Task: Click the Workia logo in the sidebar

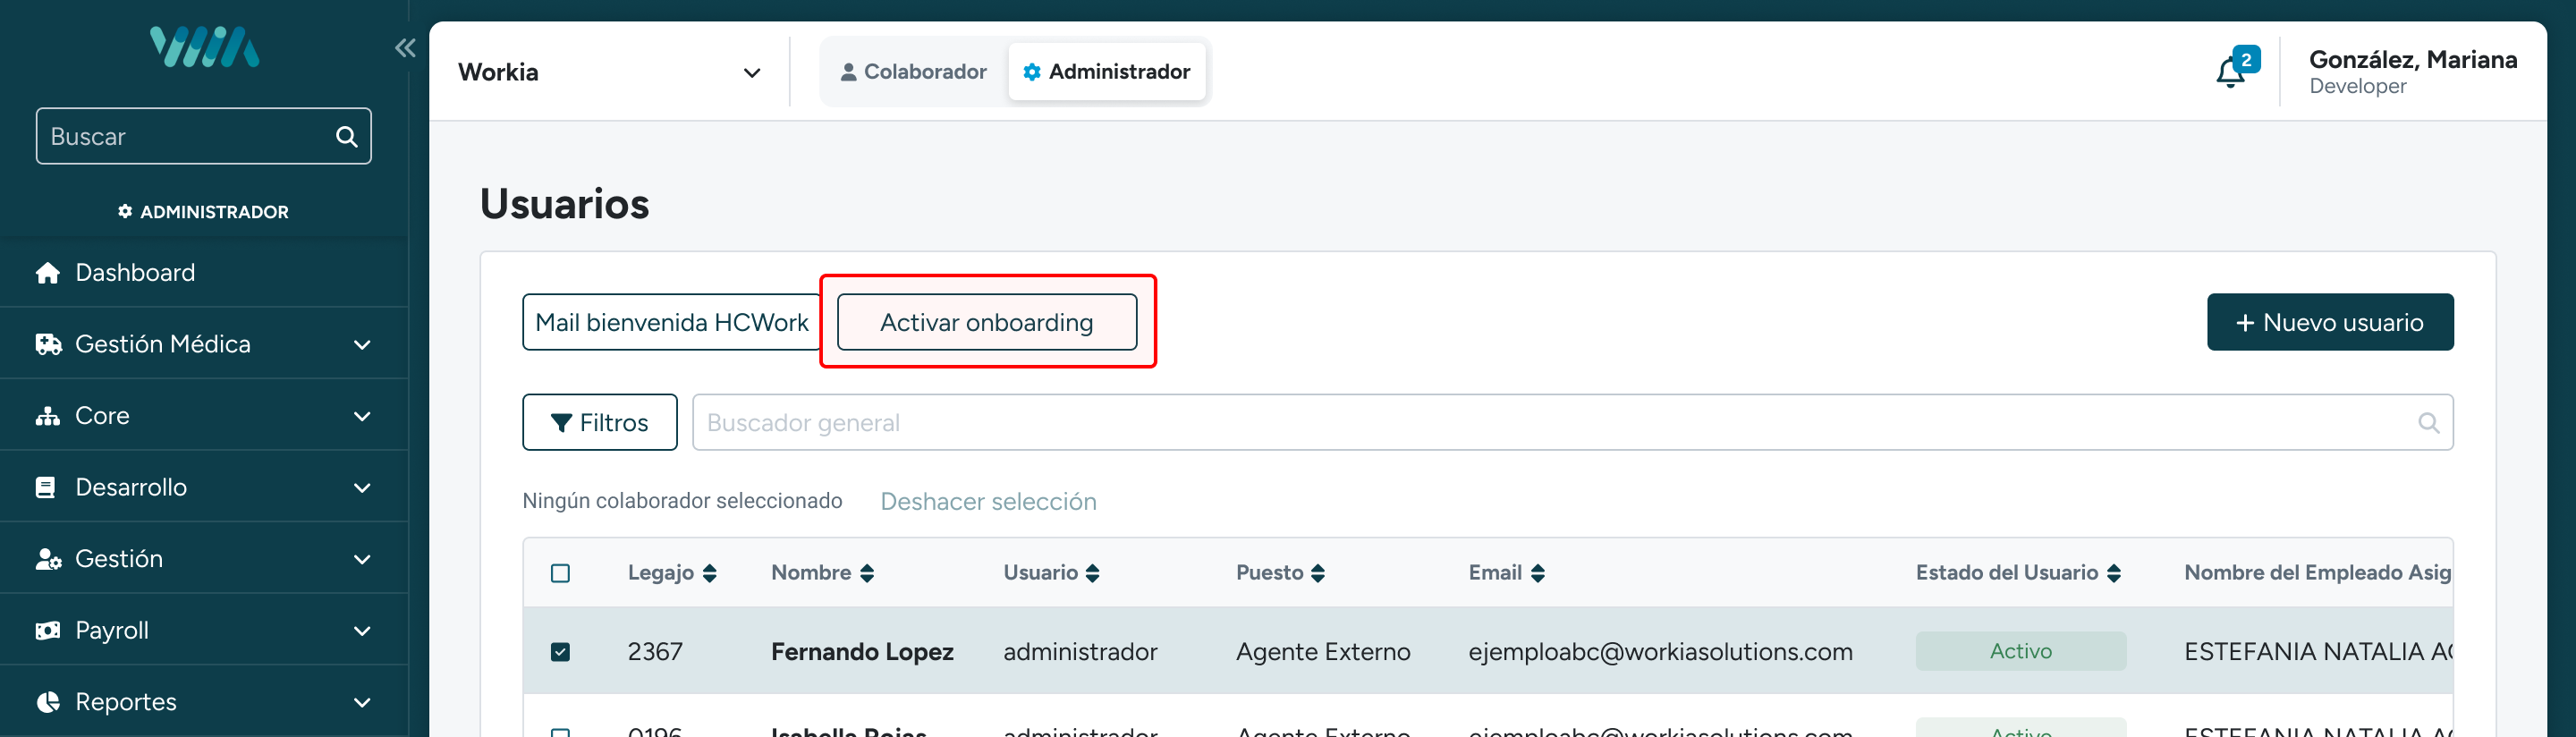Action: click(x=204, y=47)
